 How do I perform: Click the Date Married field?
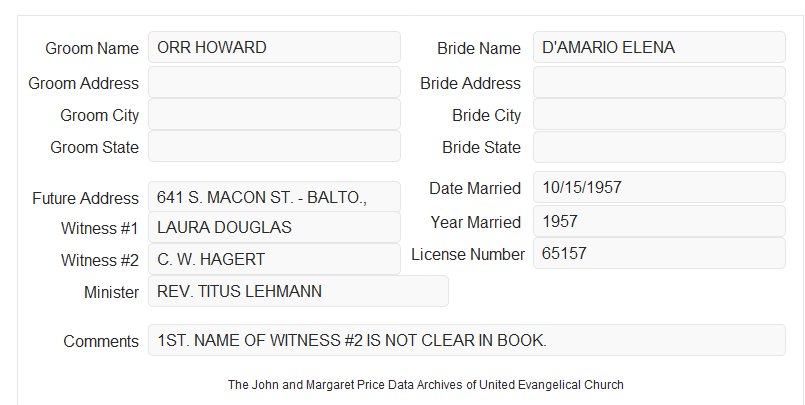click(x=659, y=187)
